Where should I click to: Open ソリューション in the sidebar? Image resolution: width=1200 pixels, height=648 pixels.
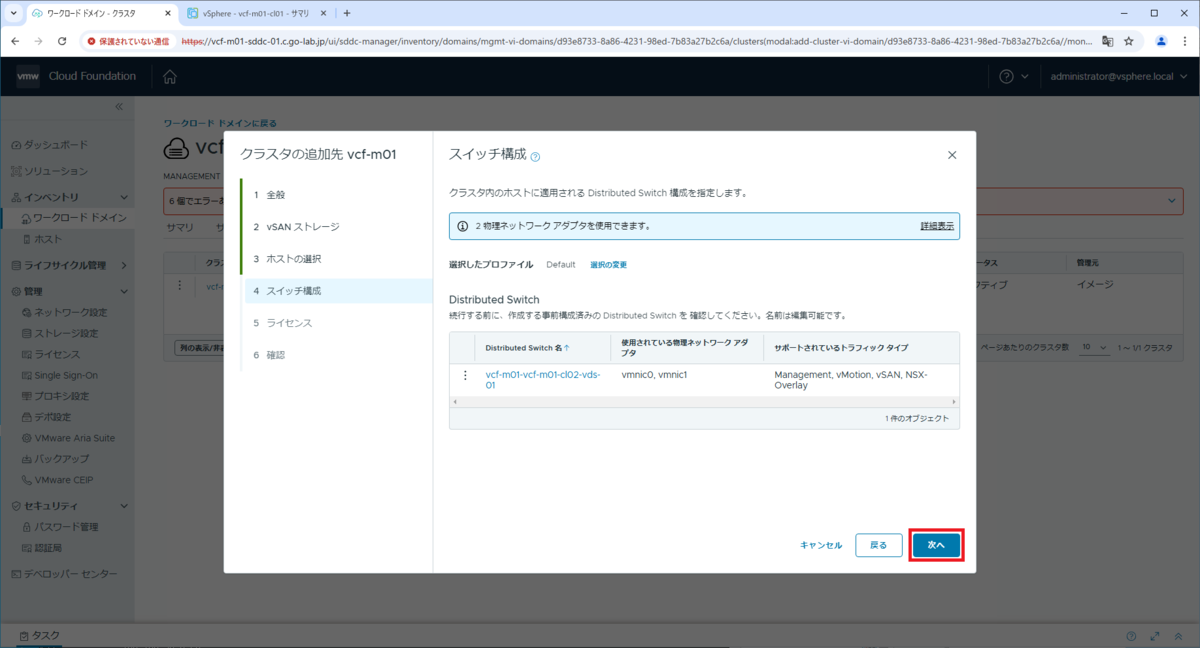pos(49,171)
